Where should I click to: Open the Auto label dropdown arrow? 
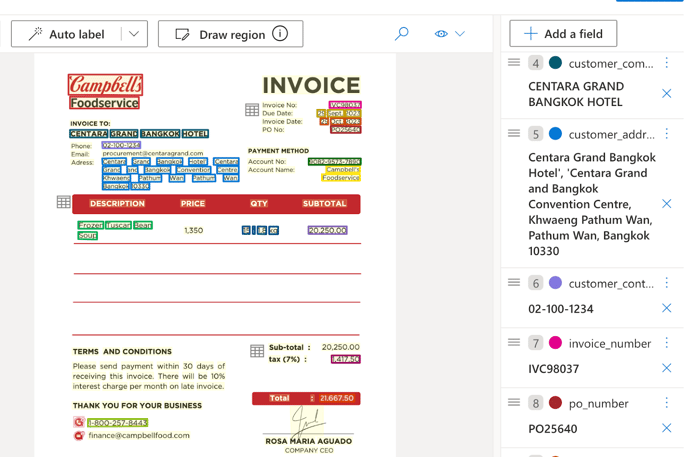[x=134, y=34]
